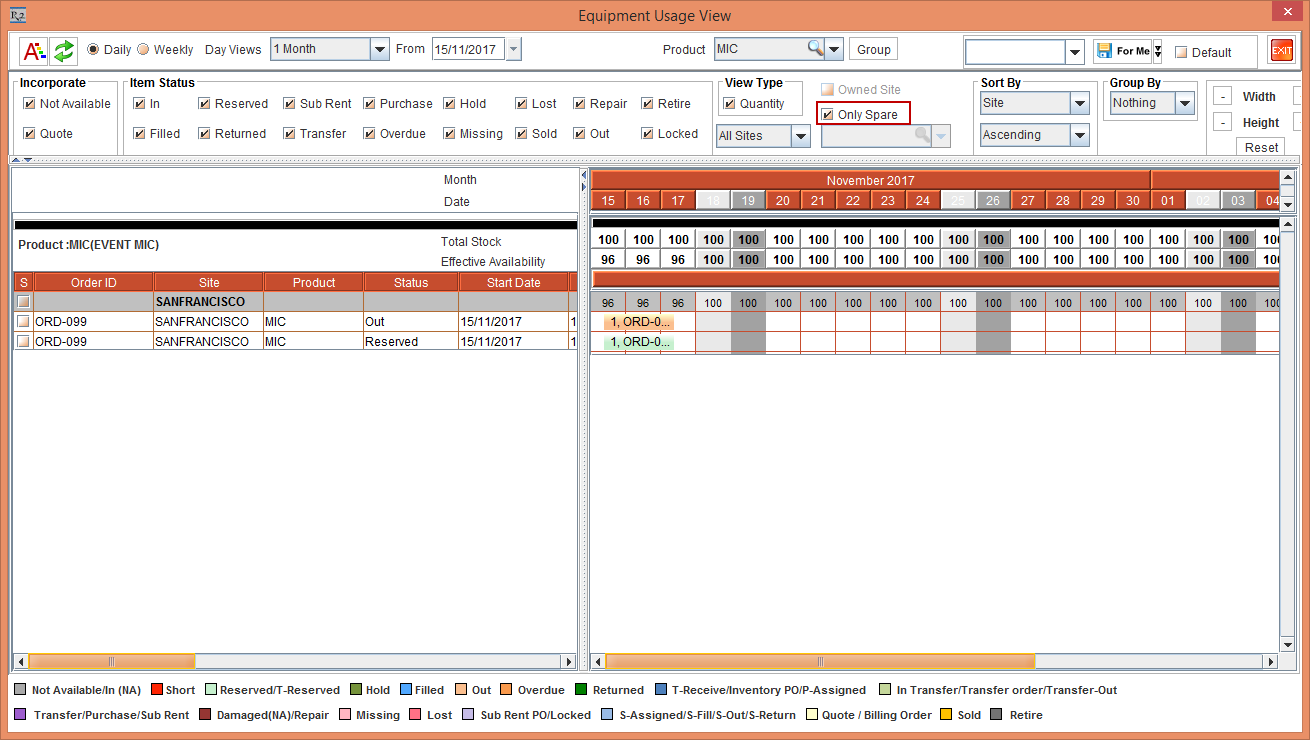Click the save disk icon beside For Me
This screenshot has height=740, width=1310.
pos(1104,51)
